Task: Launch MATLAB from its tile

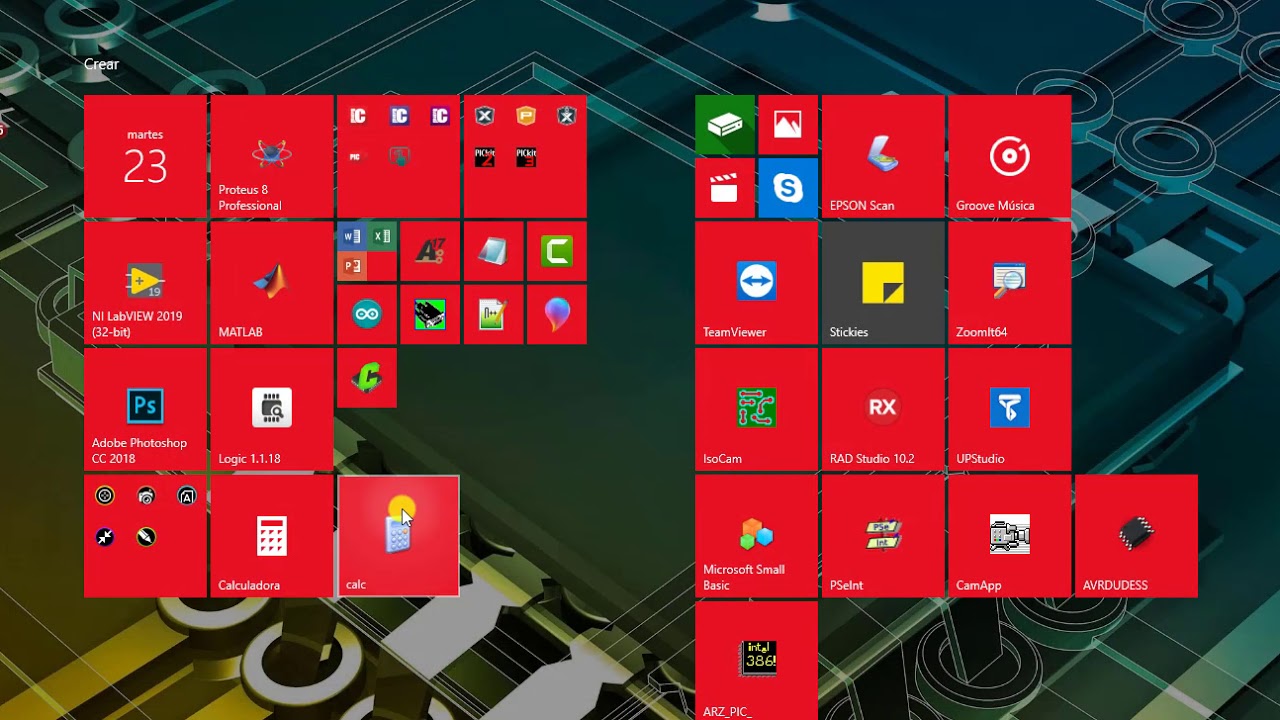Action: click(271, 283)
